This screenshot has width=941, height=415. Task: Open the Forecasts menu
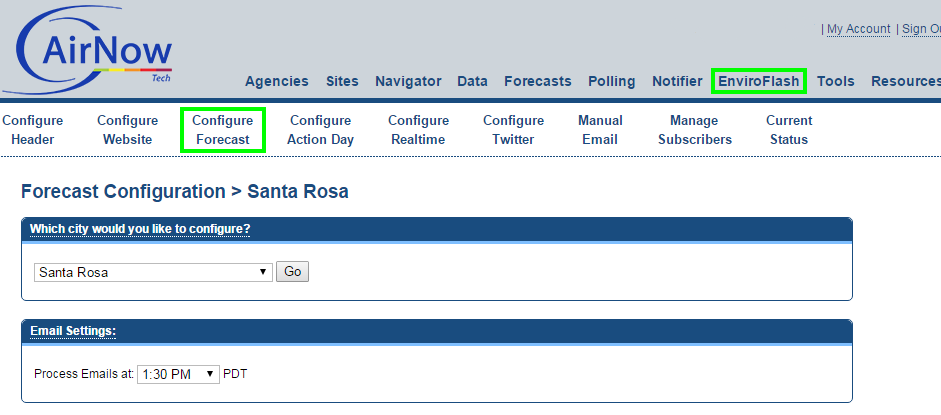(x=538, y=81)
